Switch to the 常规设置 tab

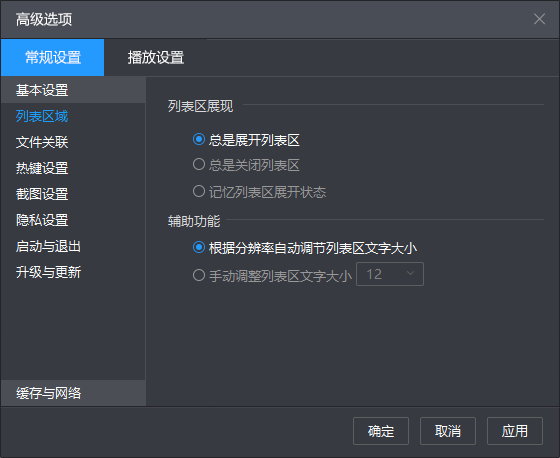coord(52,58)
